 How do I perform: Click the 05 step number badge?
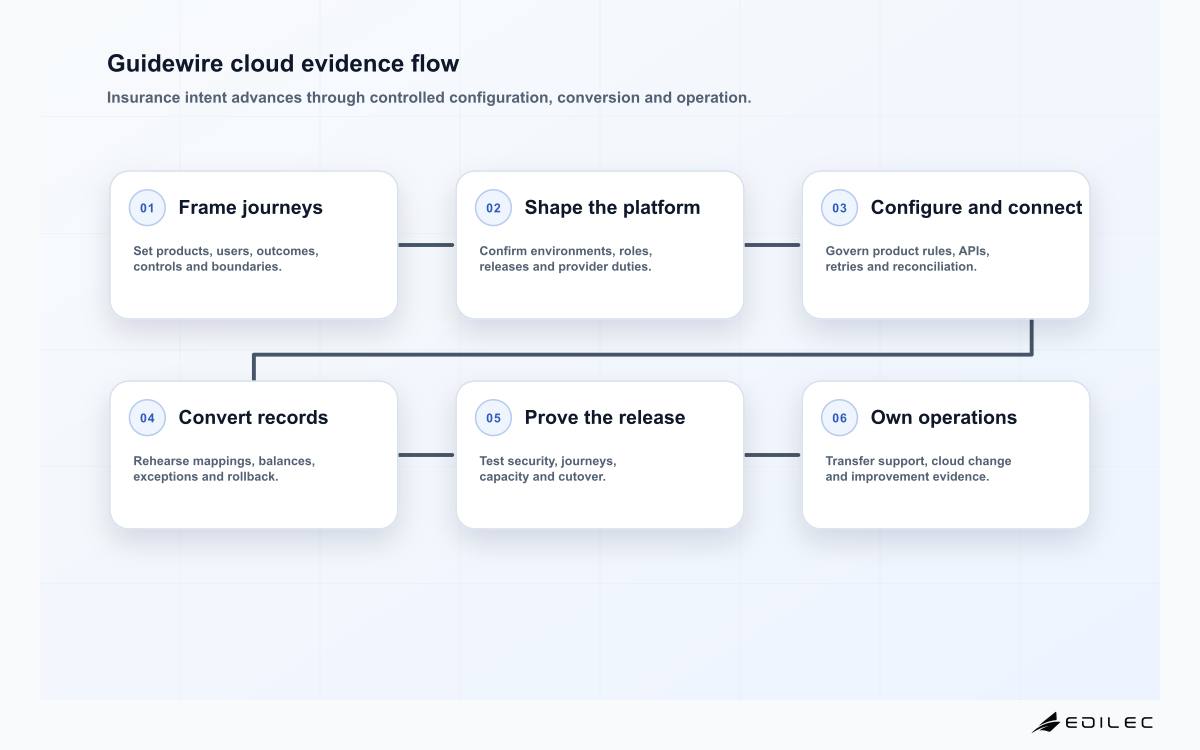[493, 418]
